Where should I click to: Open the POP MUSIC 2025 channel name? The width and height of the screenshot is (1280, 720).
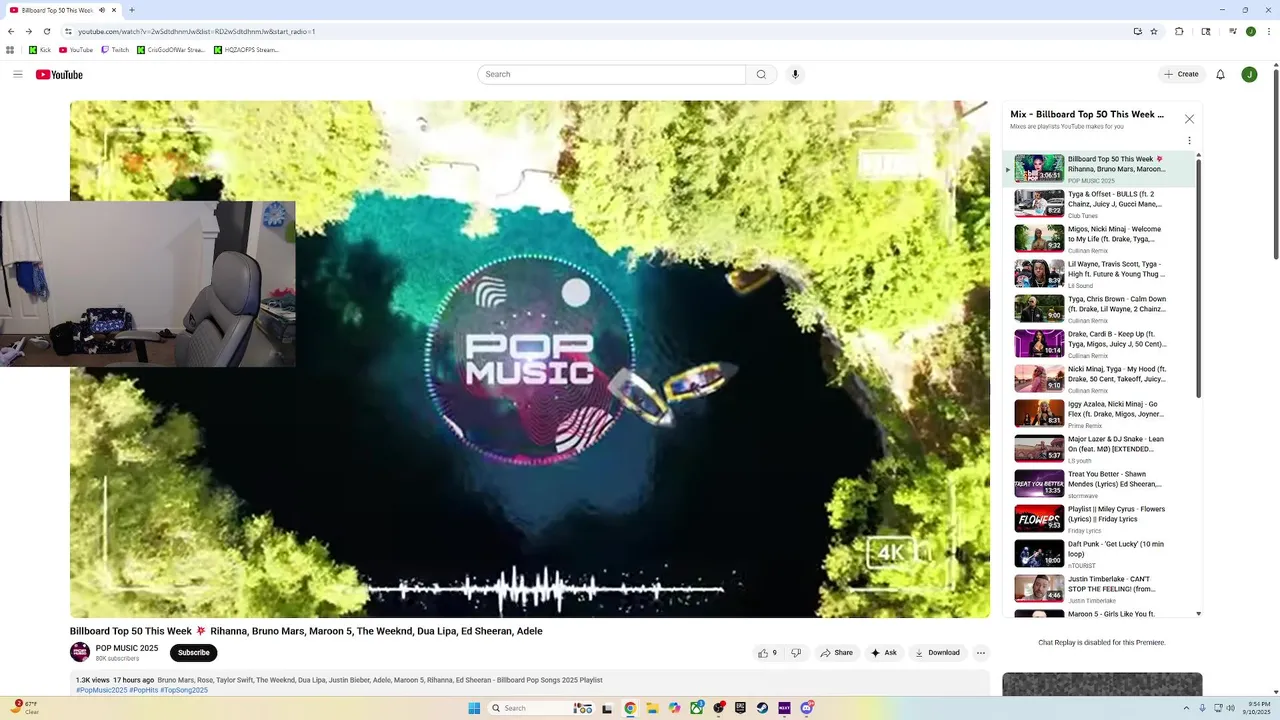tap(127, 648)
